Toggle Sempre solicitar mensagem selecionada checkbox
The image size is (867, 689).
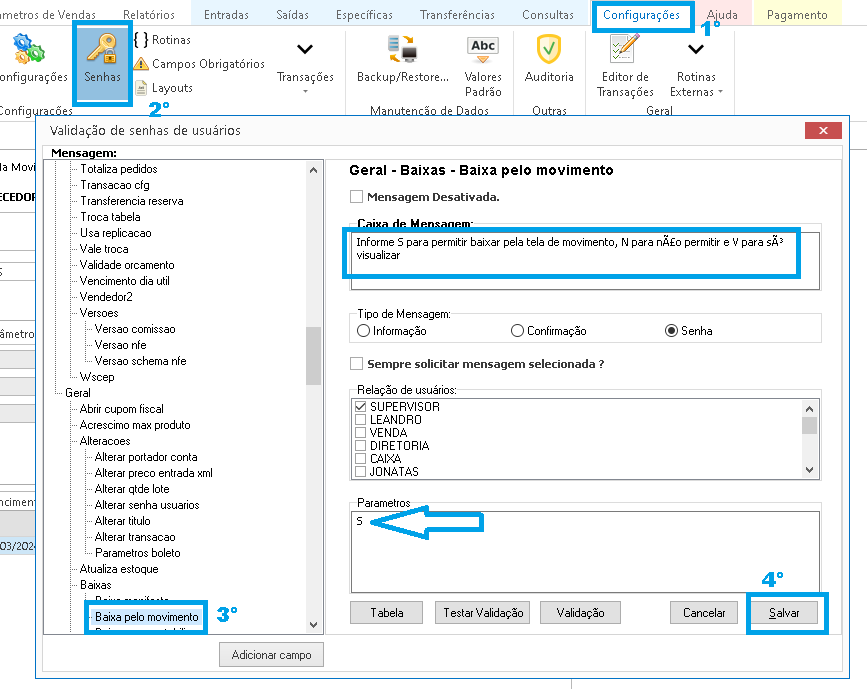[x=357, y=364]
